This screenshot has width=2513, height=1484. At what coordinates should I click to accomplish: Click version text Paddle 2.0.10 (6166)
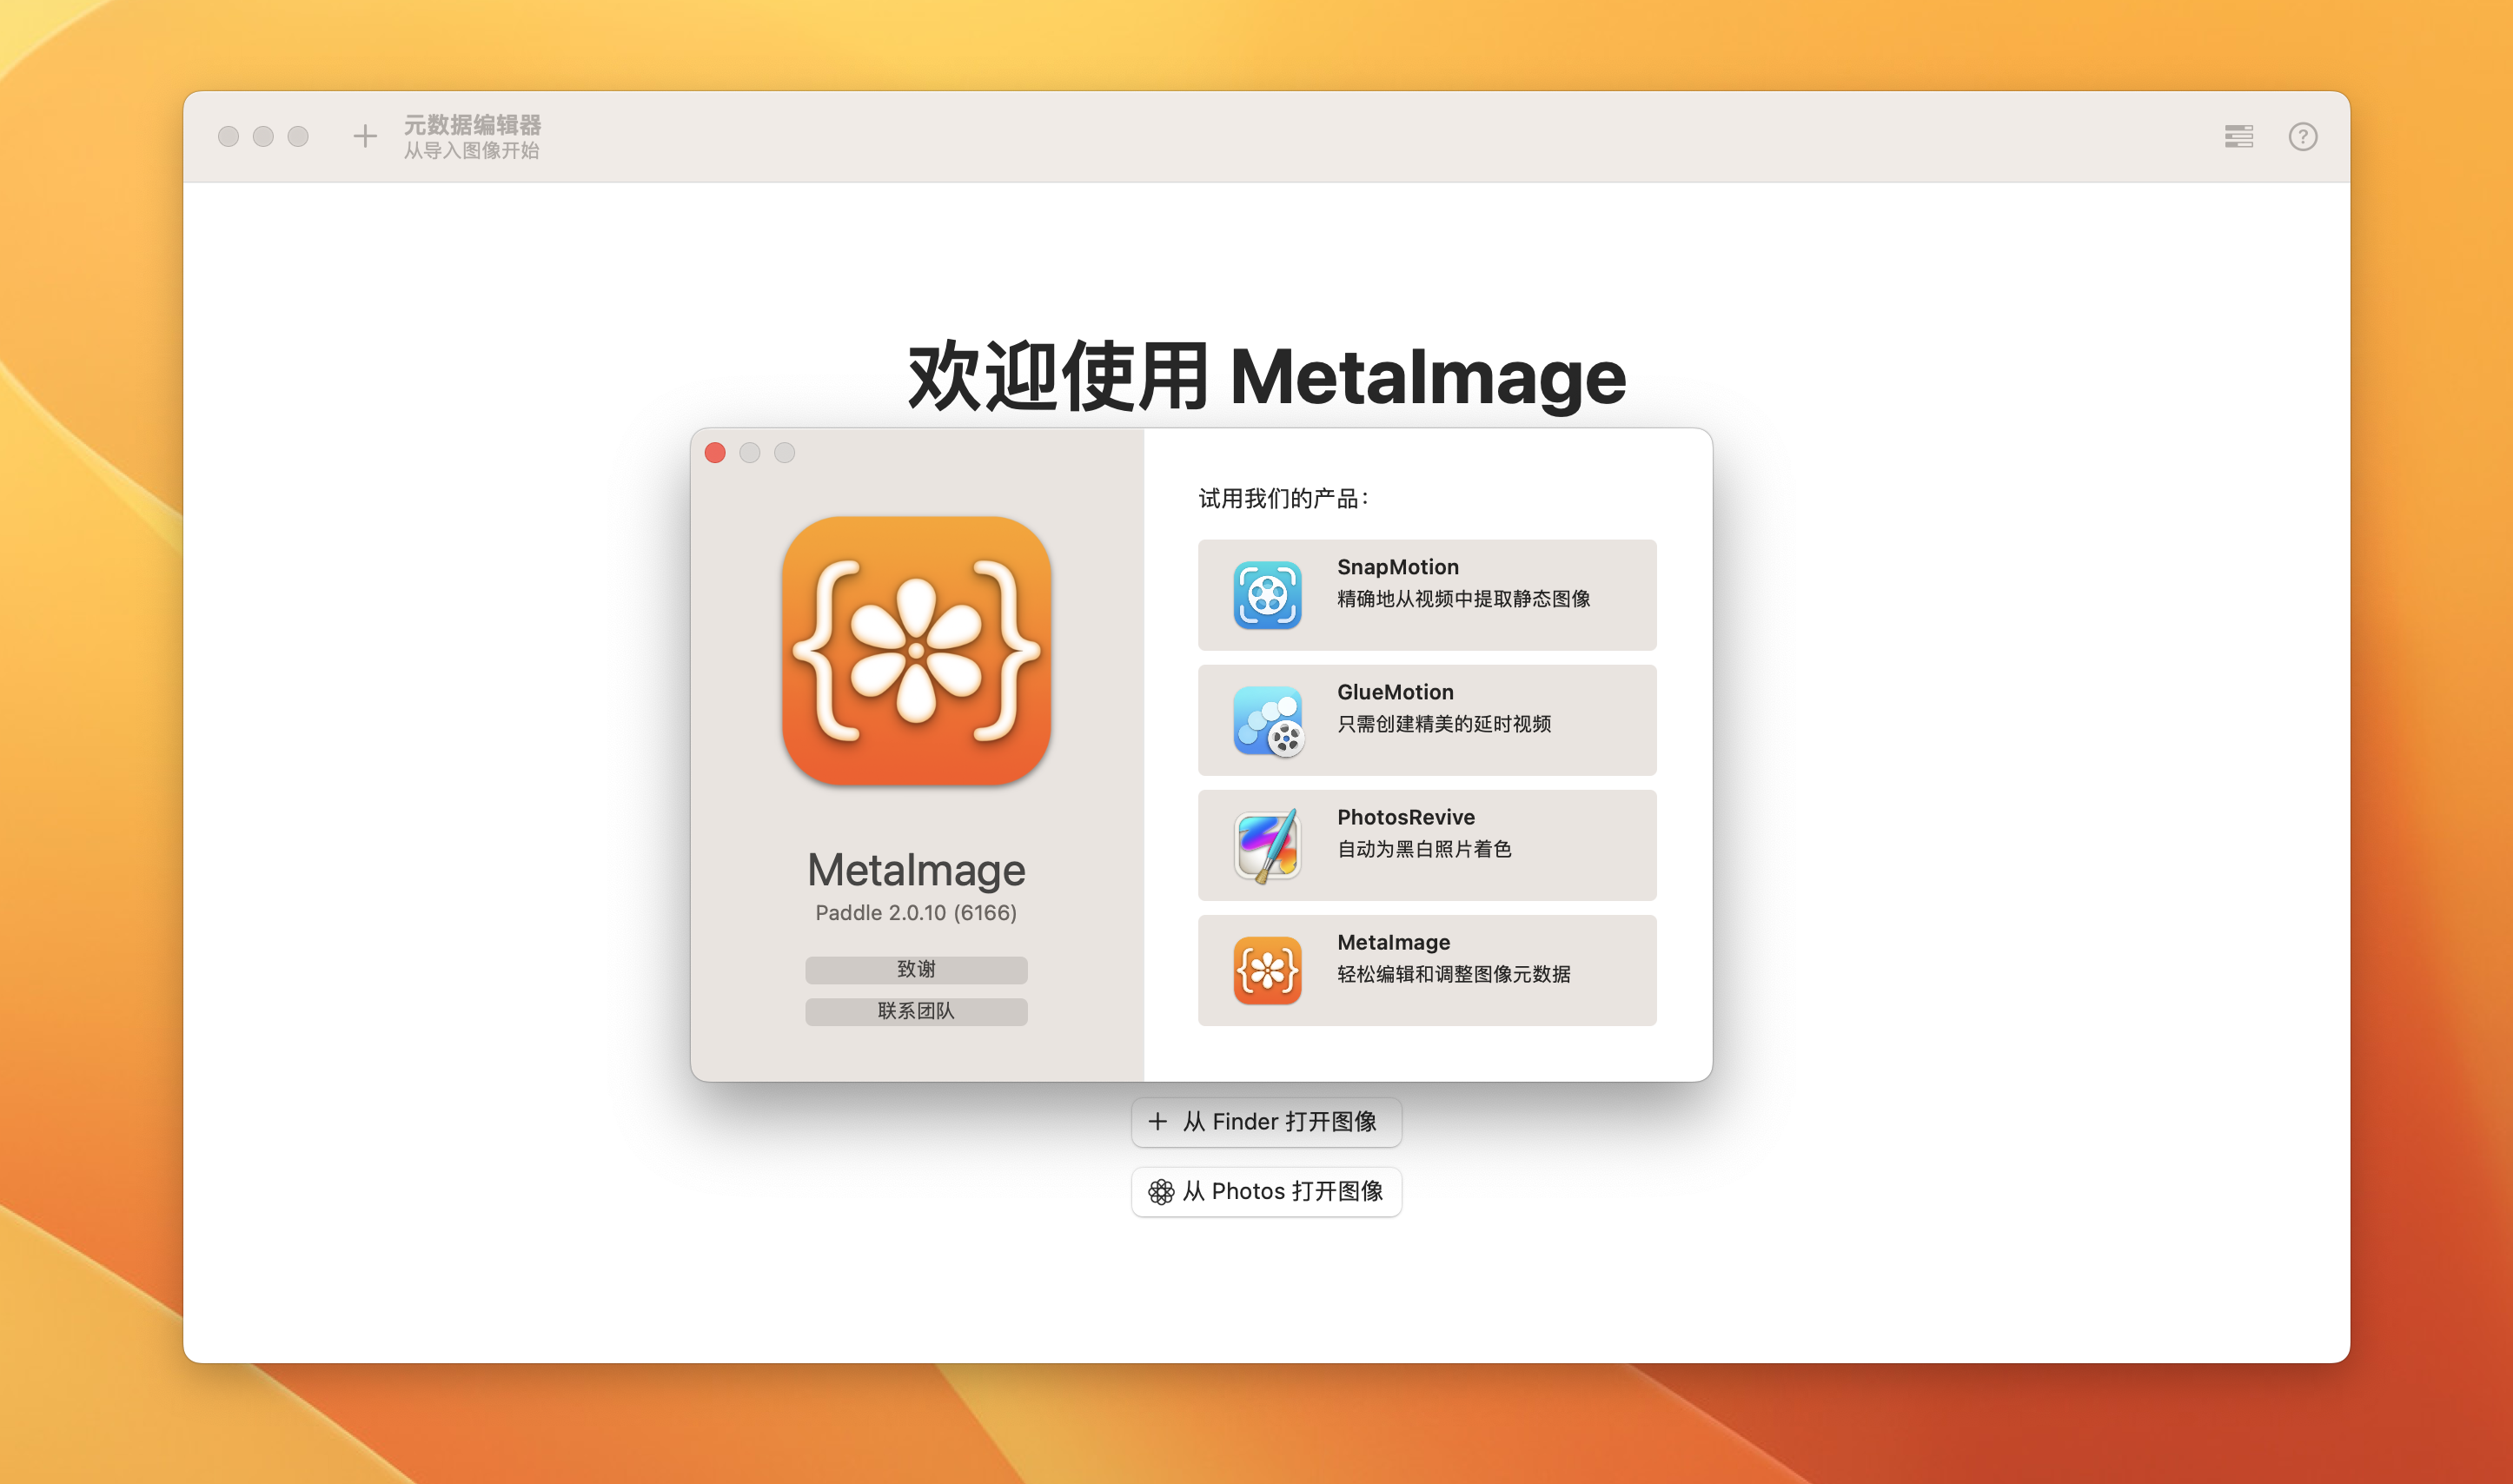pyautogui.click(x=916, y=913)
